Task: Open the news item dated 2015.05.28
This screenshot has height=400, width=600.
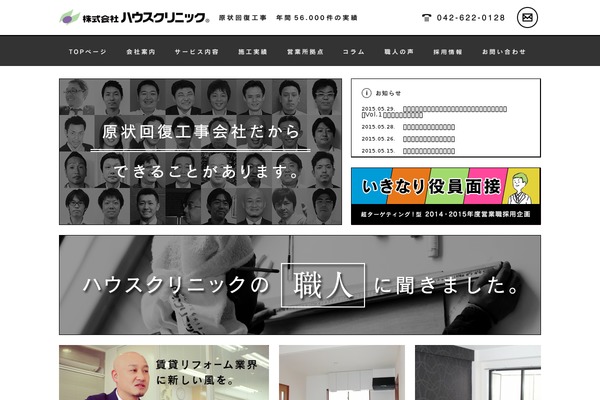Action: (x=408, y=127)
